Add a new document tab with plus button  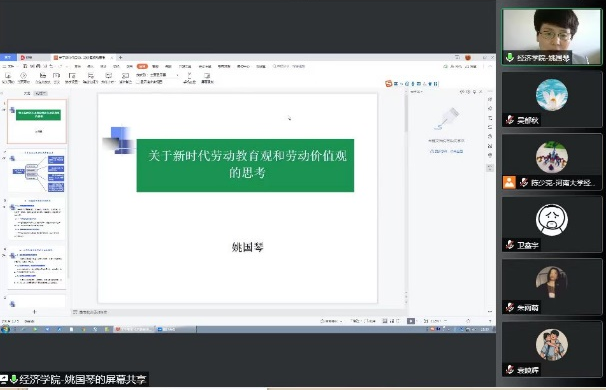(x=121, y=57)
